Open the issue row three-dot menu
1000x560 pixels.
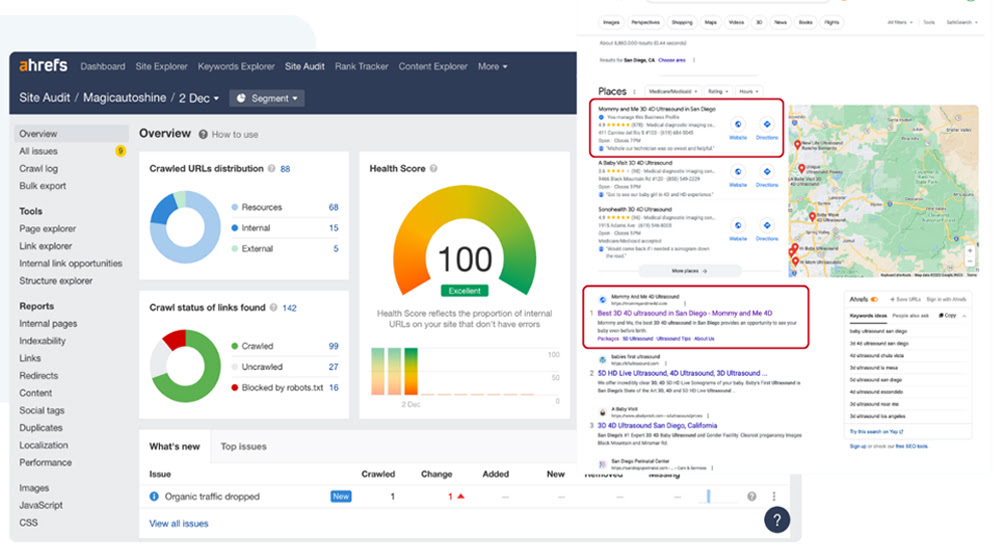[774, 496]
